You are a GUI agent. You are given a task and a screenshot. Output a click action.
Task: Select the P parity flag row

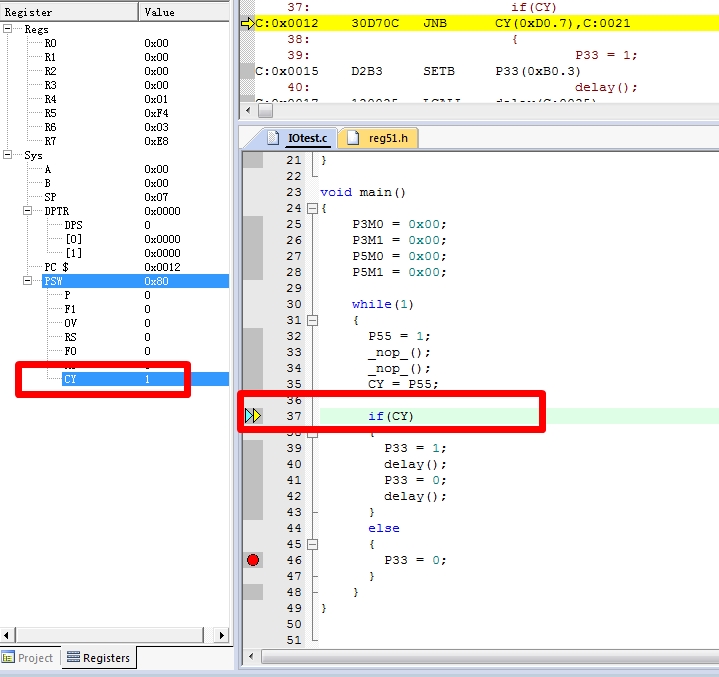[x=145, y=295]
